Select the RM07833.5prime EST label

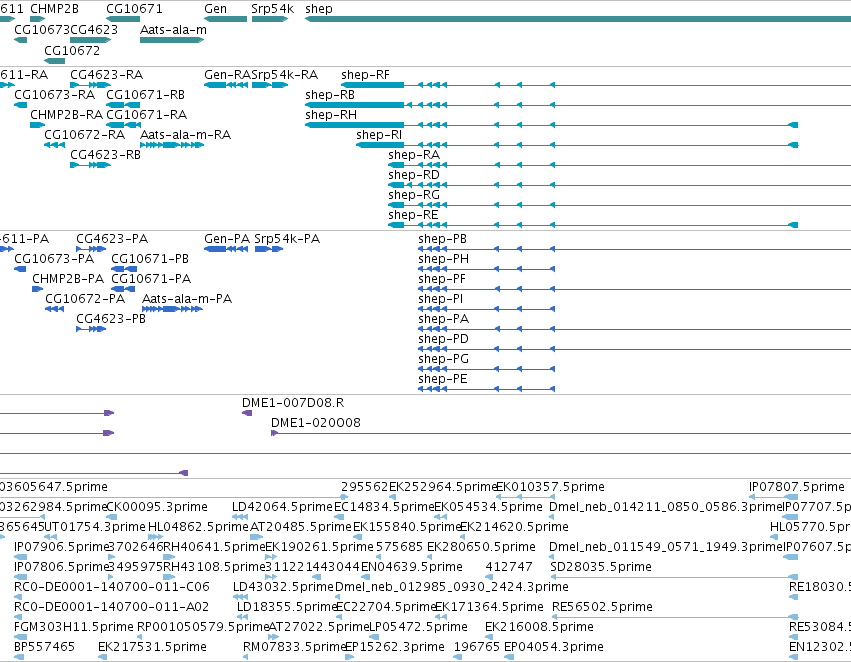(294, 647)
